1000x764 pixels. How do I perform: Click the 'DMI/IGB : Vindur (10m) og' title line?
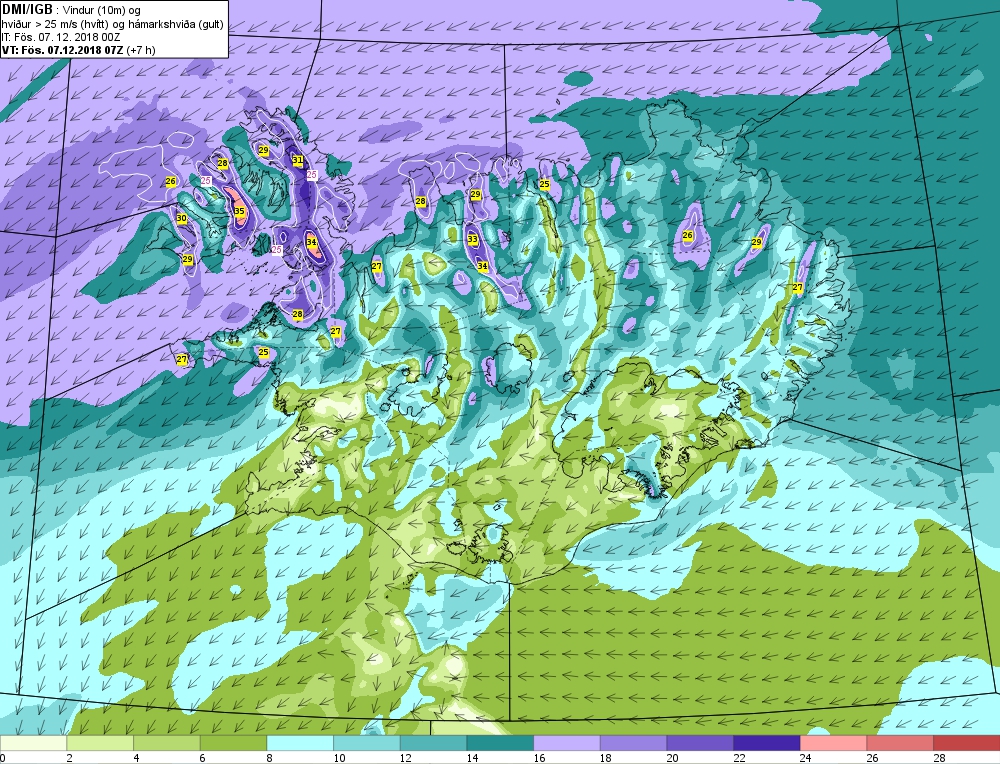[71, 10]
